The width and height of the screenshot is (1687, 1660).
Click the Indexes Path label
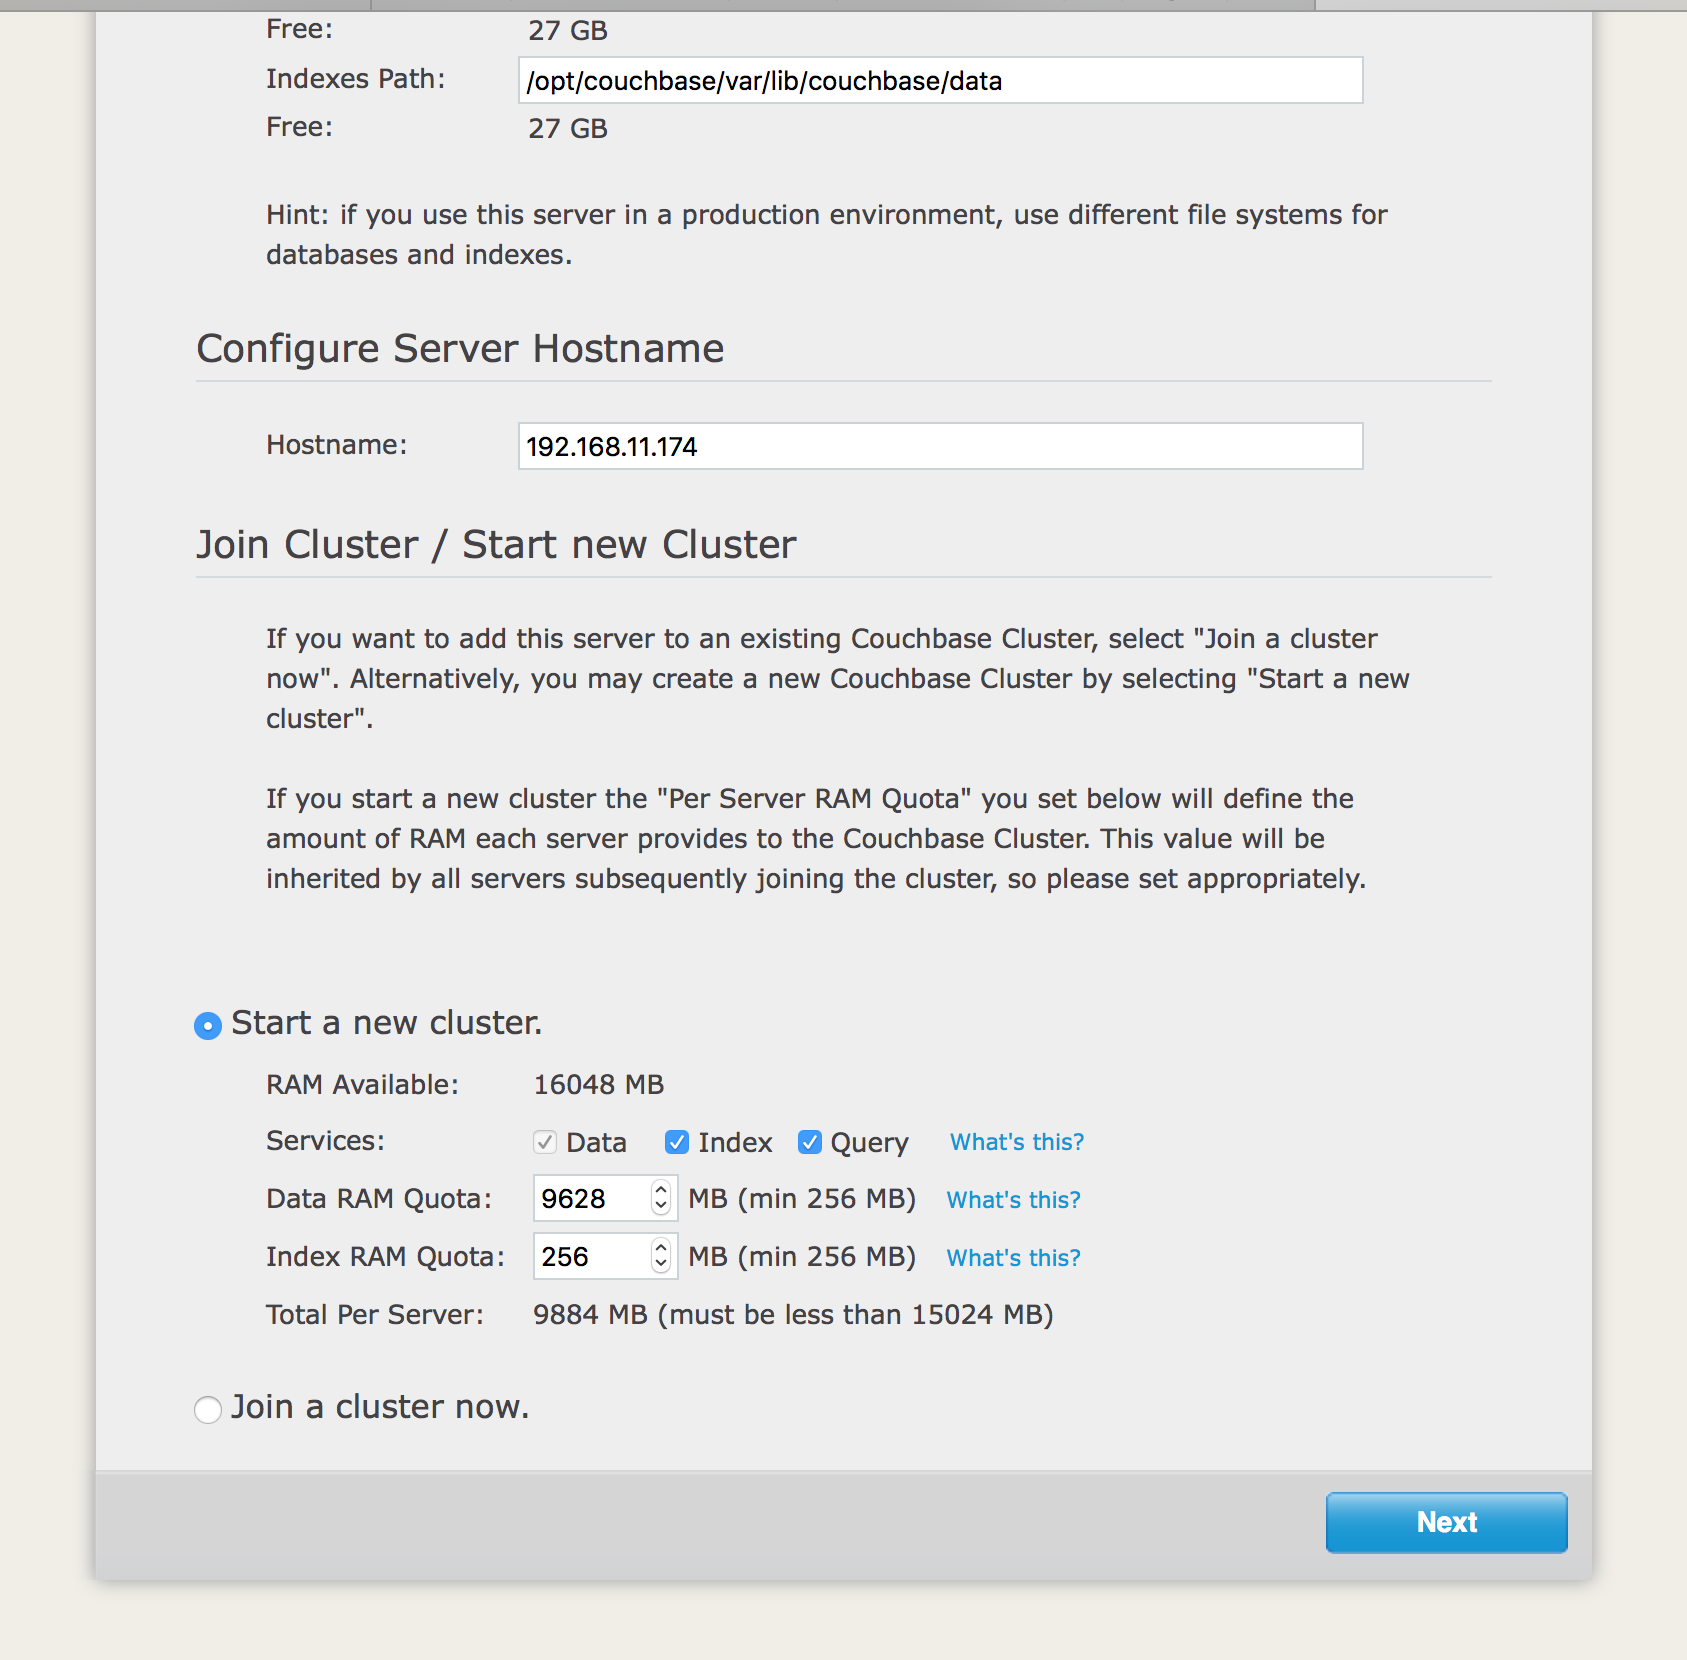(x=356, y=79)
